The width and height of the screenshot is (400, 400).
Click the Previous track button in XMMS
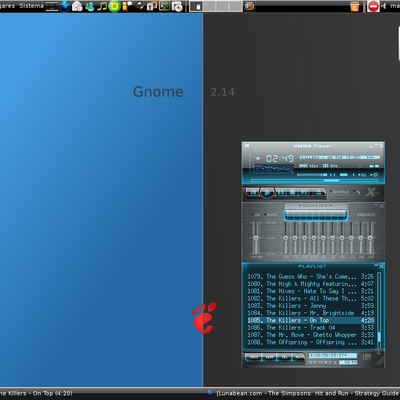(x=253, y=192)
